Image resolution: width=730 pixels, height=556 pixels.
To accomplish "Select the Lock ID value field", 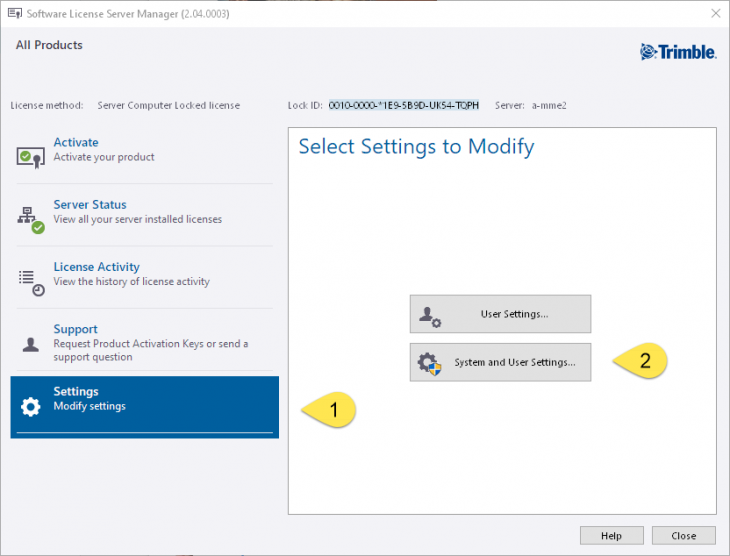I will tap(404, 105).
